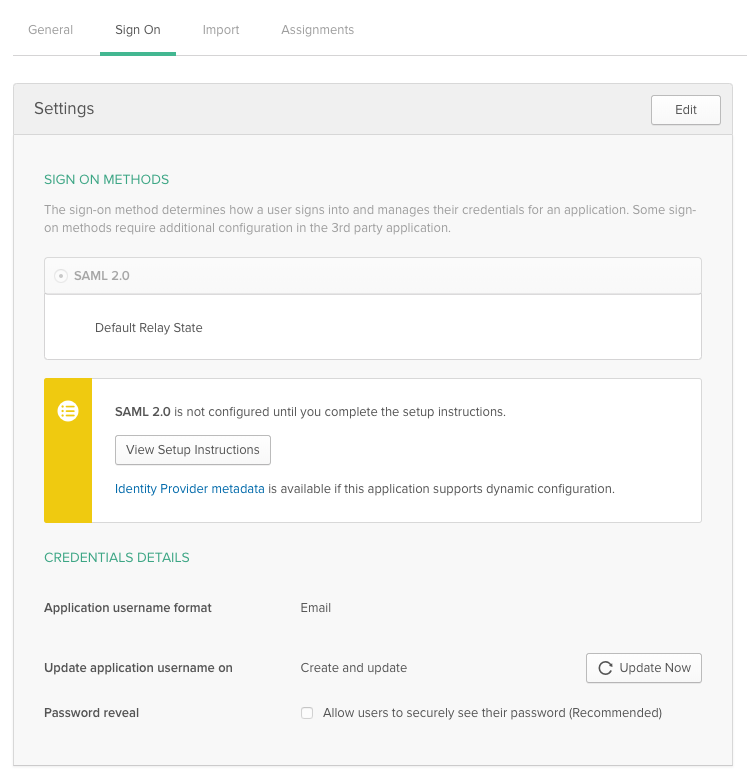
Task: Select the SAML 2.0 radio button
Action: point(61,276)
